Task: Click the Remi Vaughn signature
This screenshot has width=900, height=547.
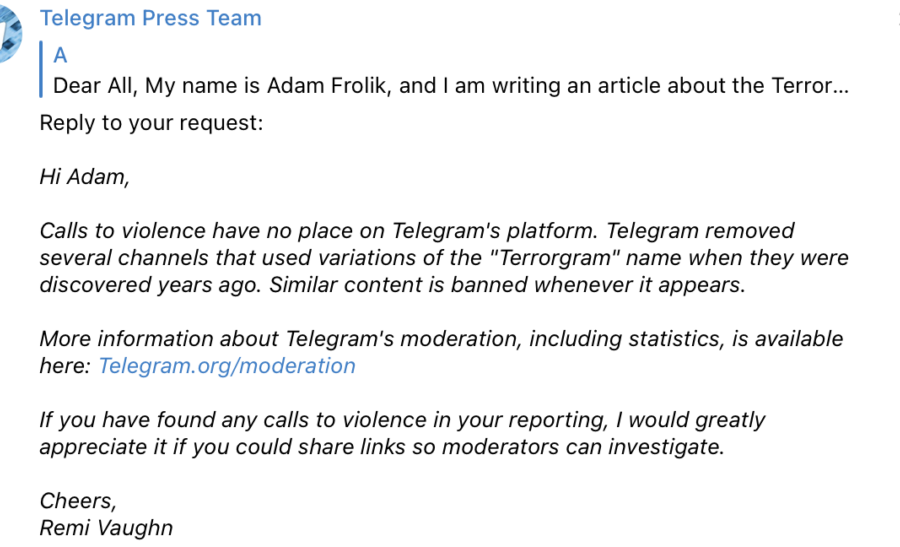Action: pos(106,528)
